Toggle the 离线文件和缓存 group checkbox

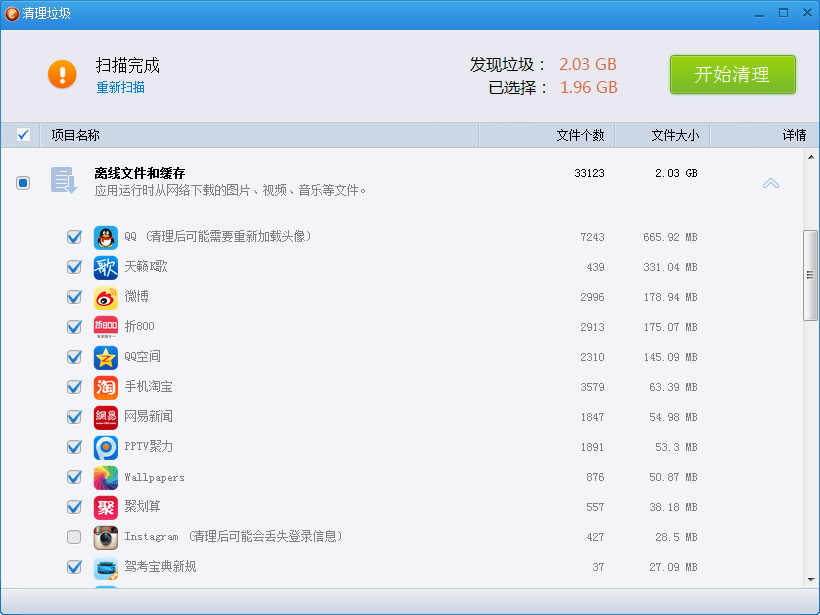tap(23, 183)
